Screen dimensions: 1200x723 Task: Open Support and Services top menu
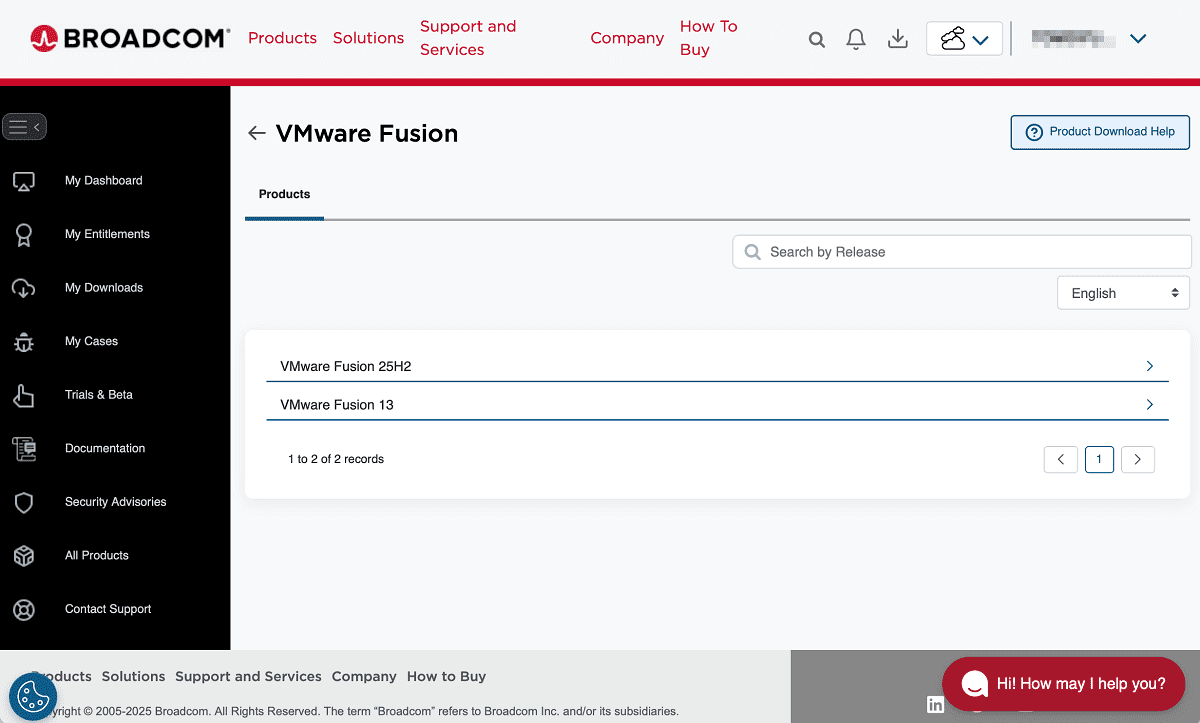pos(468,38)
